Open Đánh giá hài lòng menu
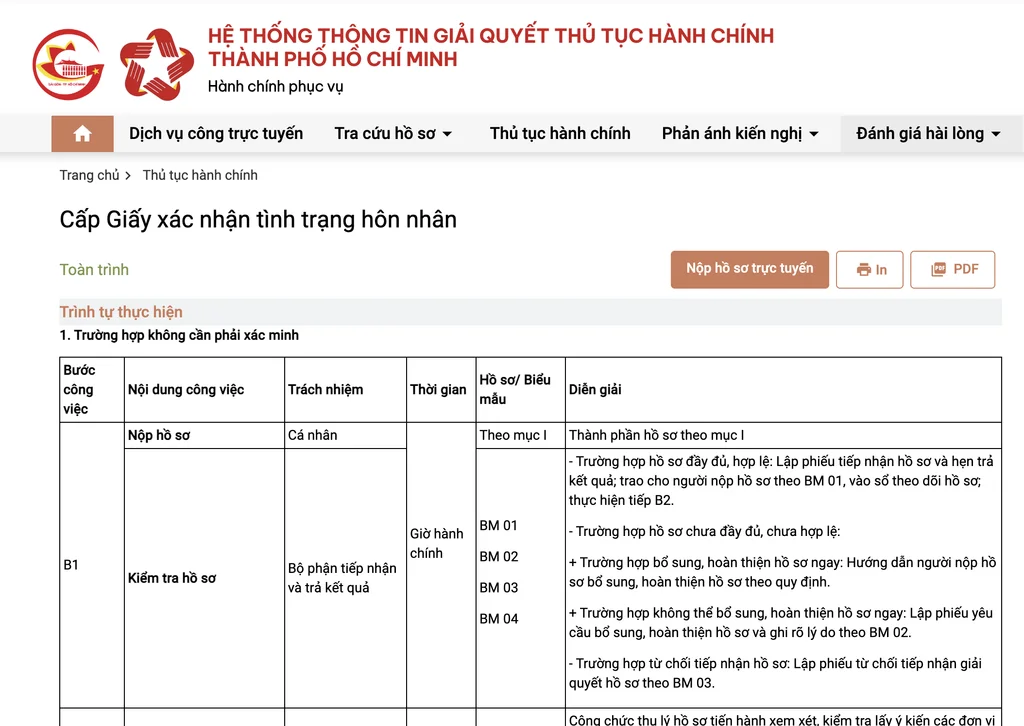The height and width of the screenshot is (726, 1024). (928, 133)
